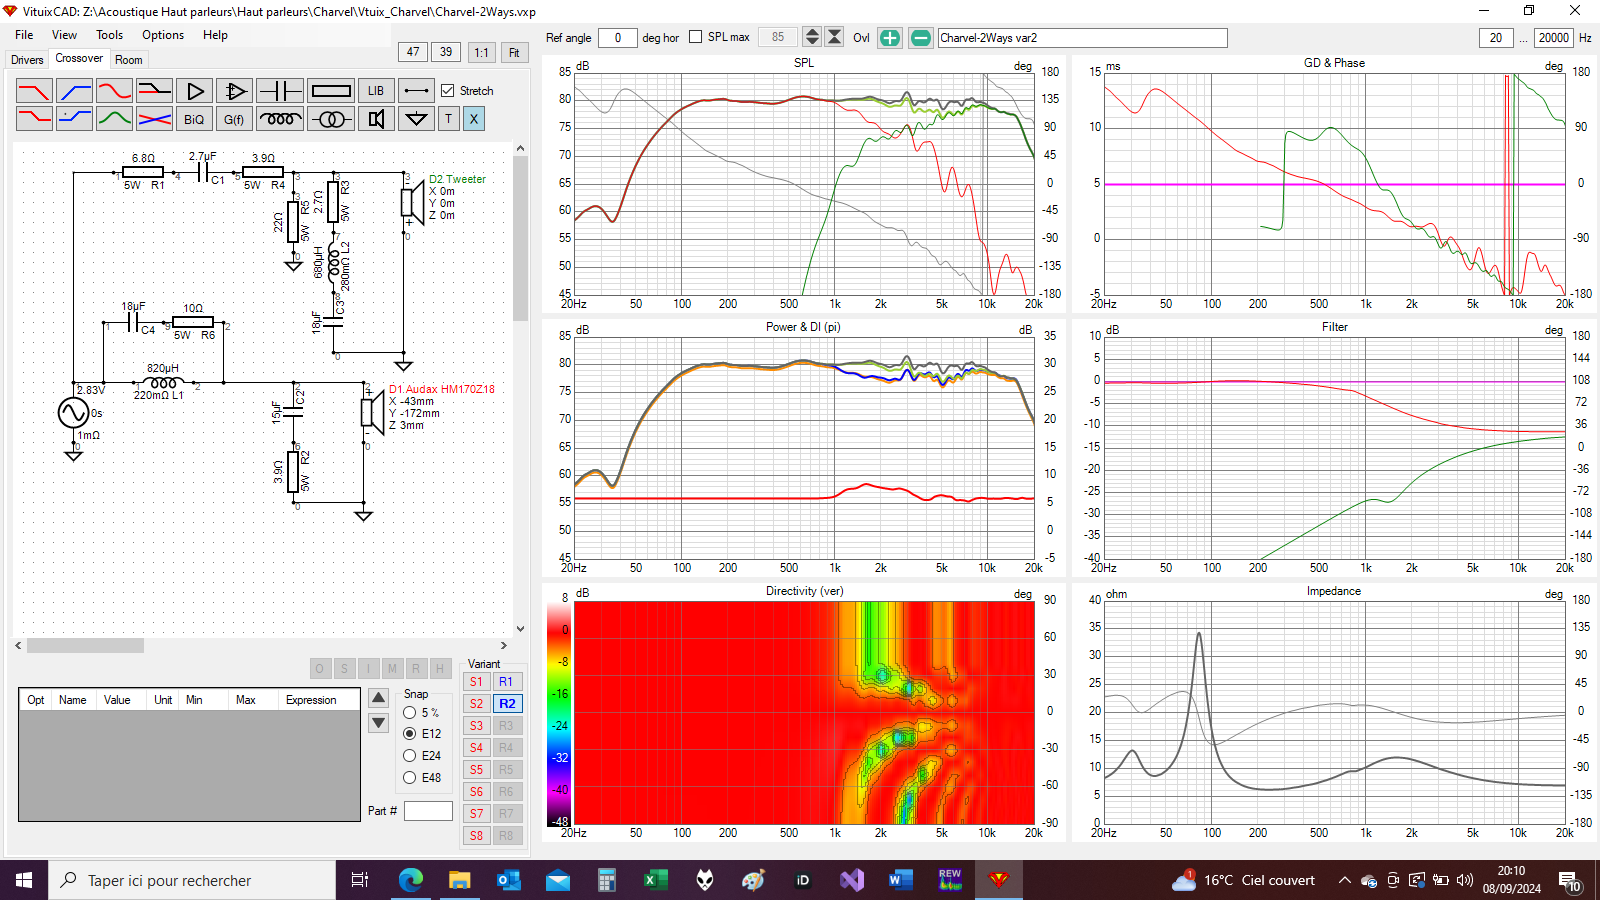Click schematic horizontal scrollbar right arrow
Image resolution: width=1600 pixels, height=900 pixels.
(x=504, y=646)
